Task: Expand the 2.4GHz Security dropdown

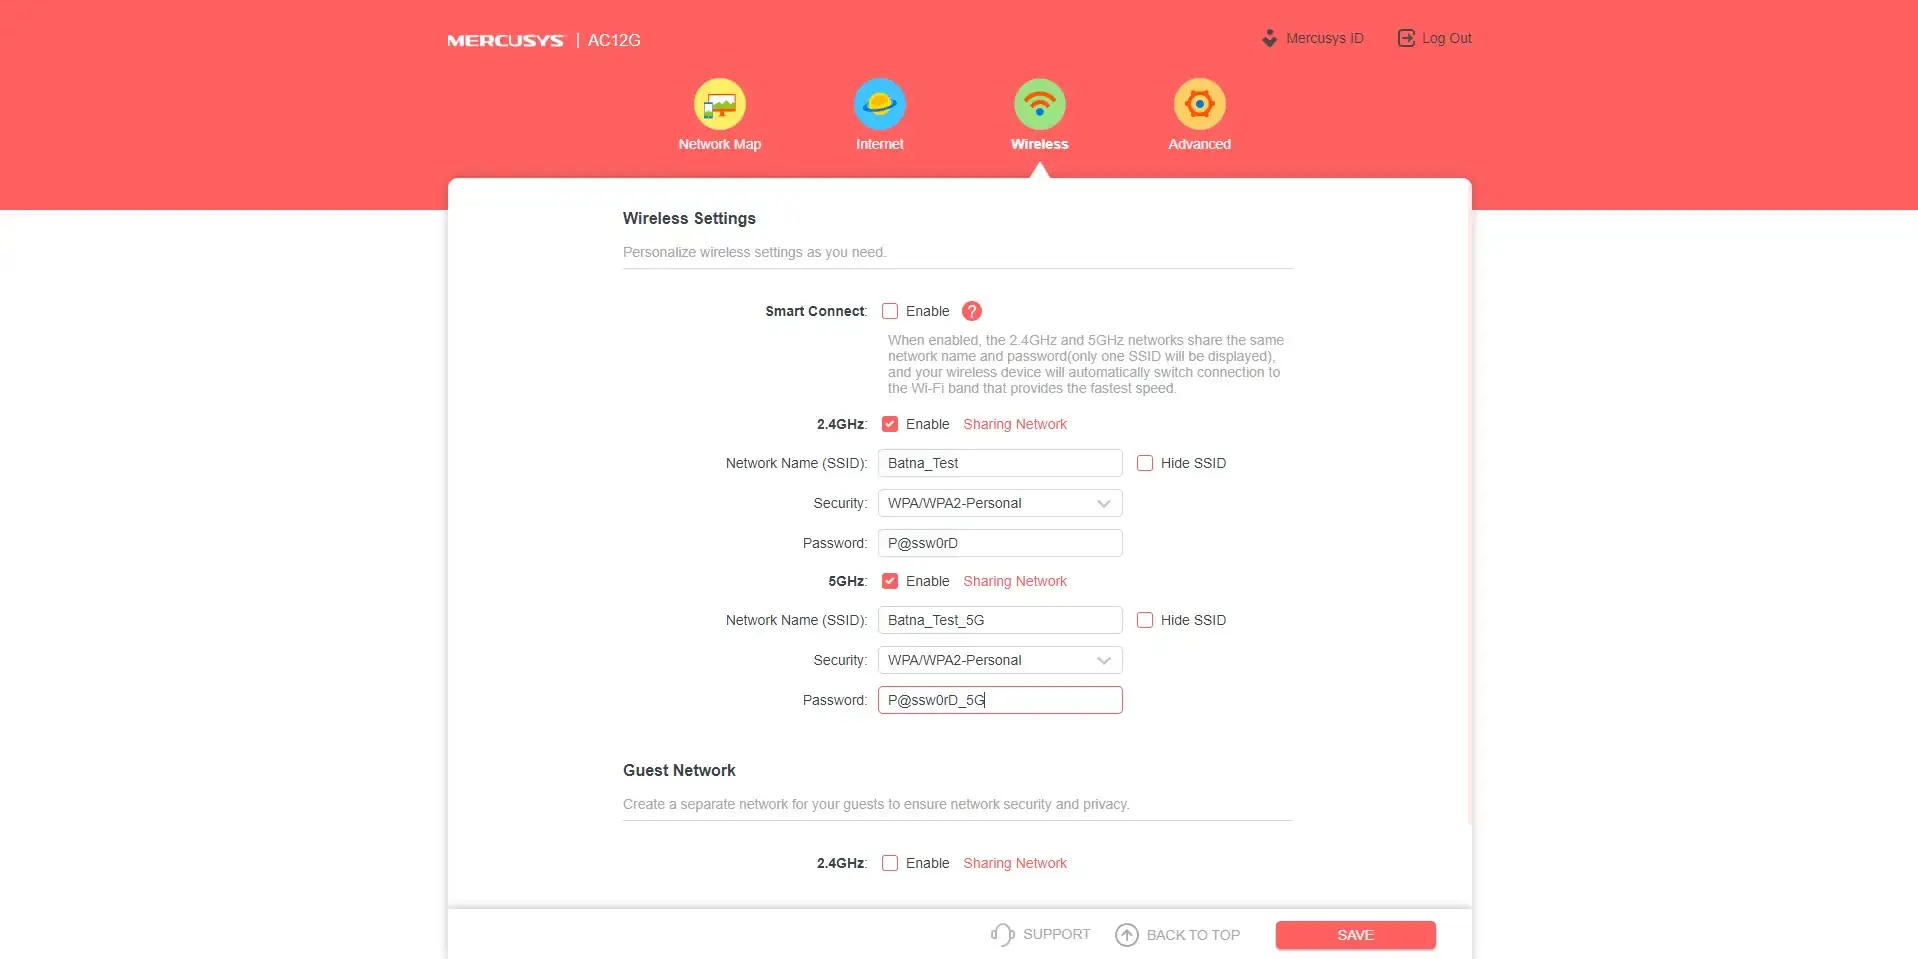Action: point(1000,503)
